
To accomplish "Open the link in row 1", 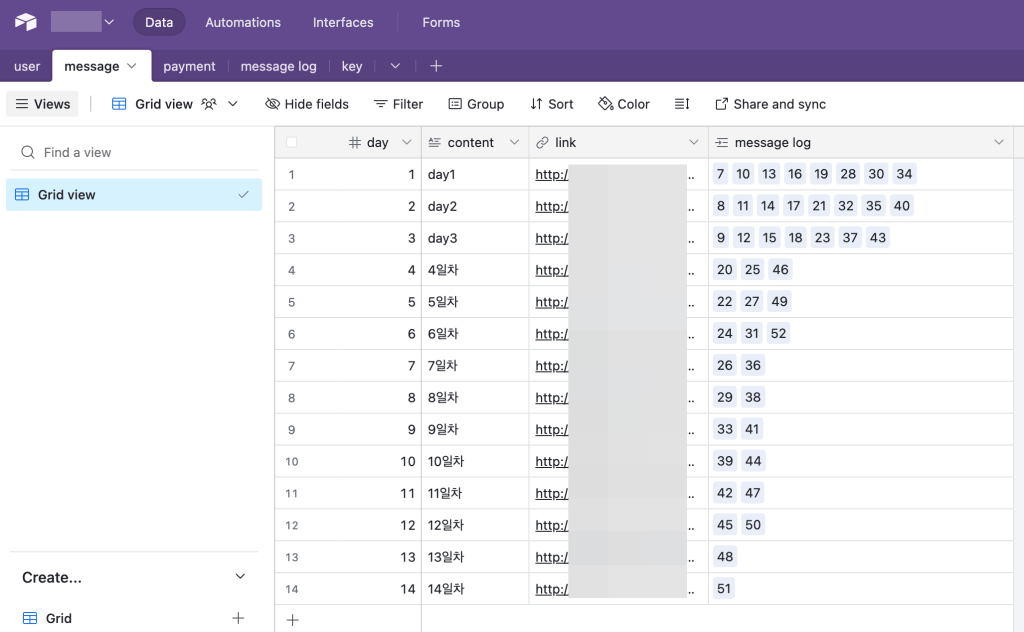I will click(x=552, y=175).
